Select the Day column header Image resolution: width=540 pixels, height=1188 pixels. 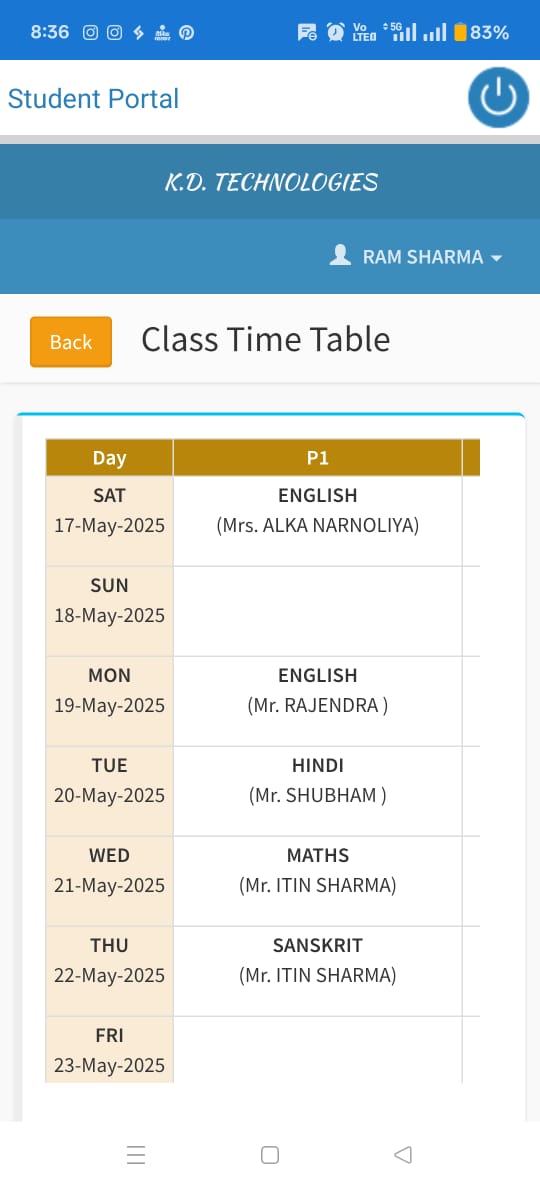point(110,458)
